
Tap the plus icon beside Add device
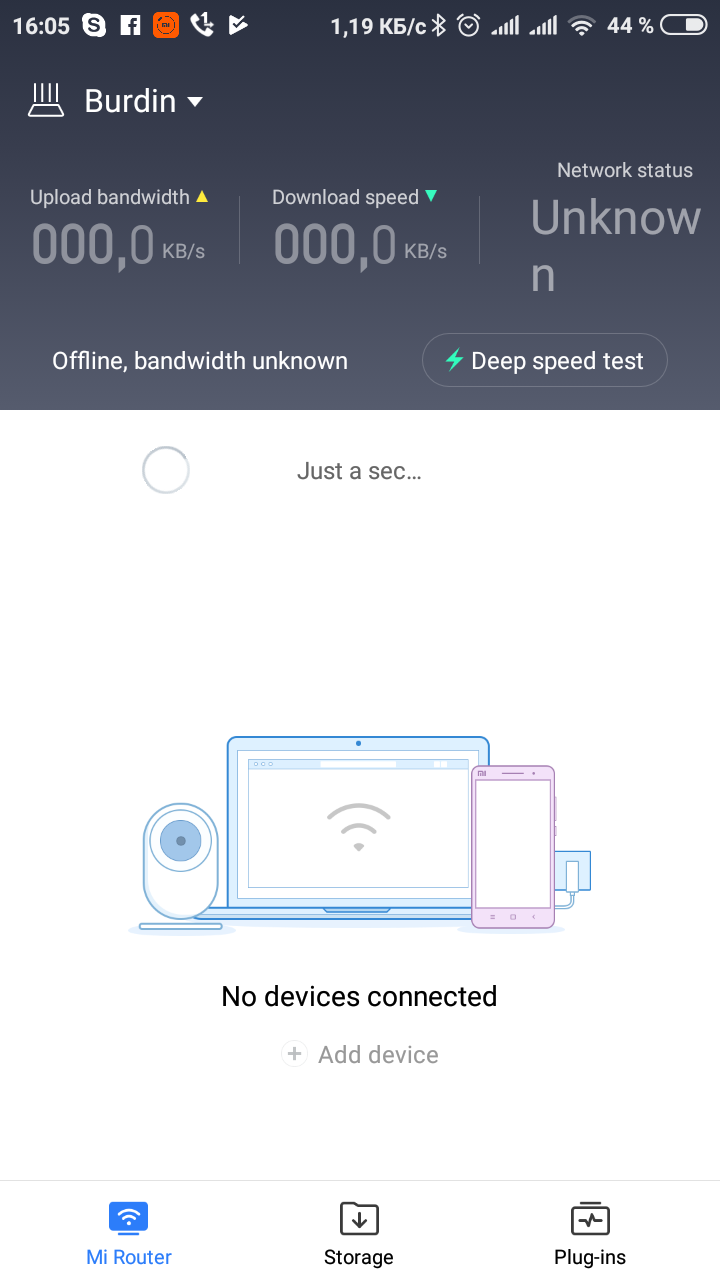(294, 1054)
